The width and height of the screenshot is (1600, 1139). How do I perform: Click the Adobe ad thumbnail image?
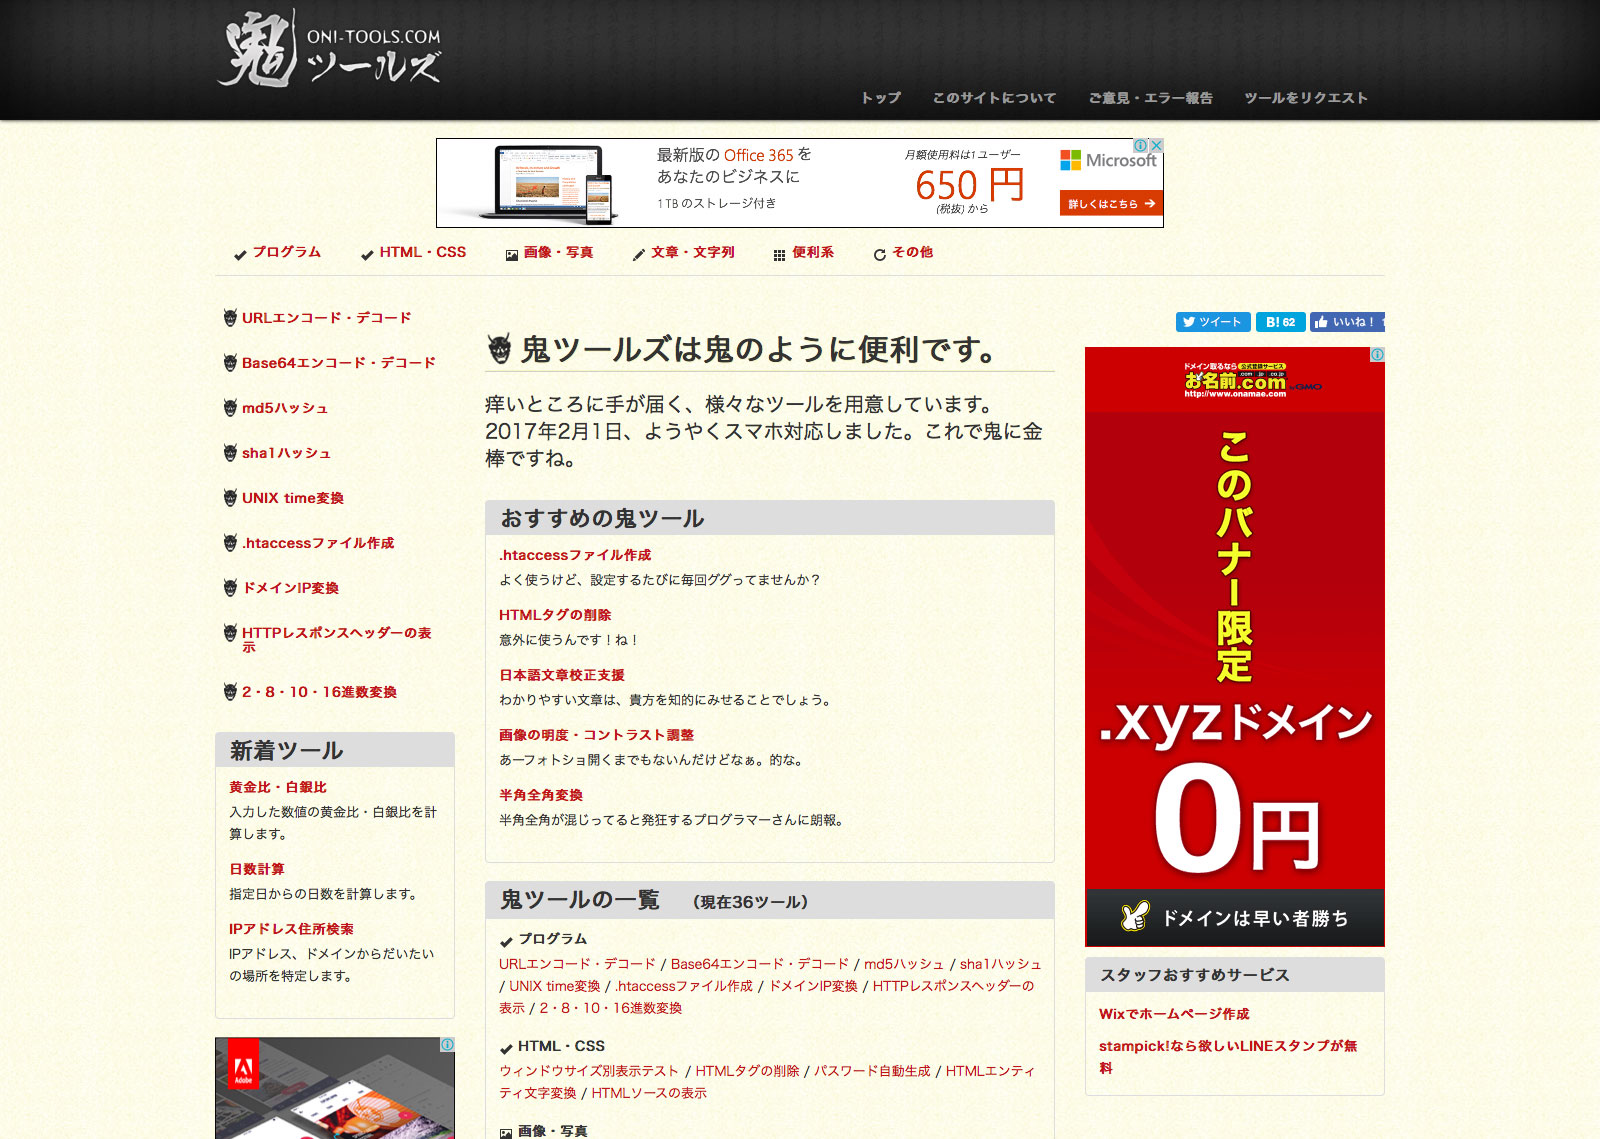click(334, 1088)
